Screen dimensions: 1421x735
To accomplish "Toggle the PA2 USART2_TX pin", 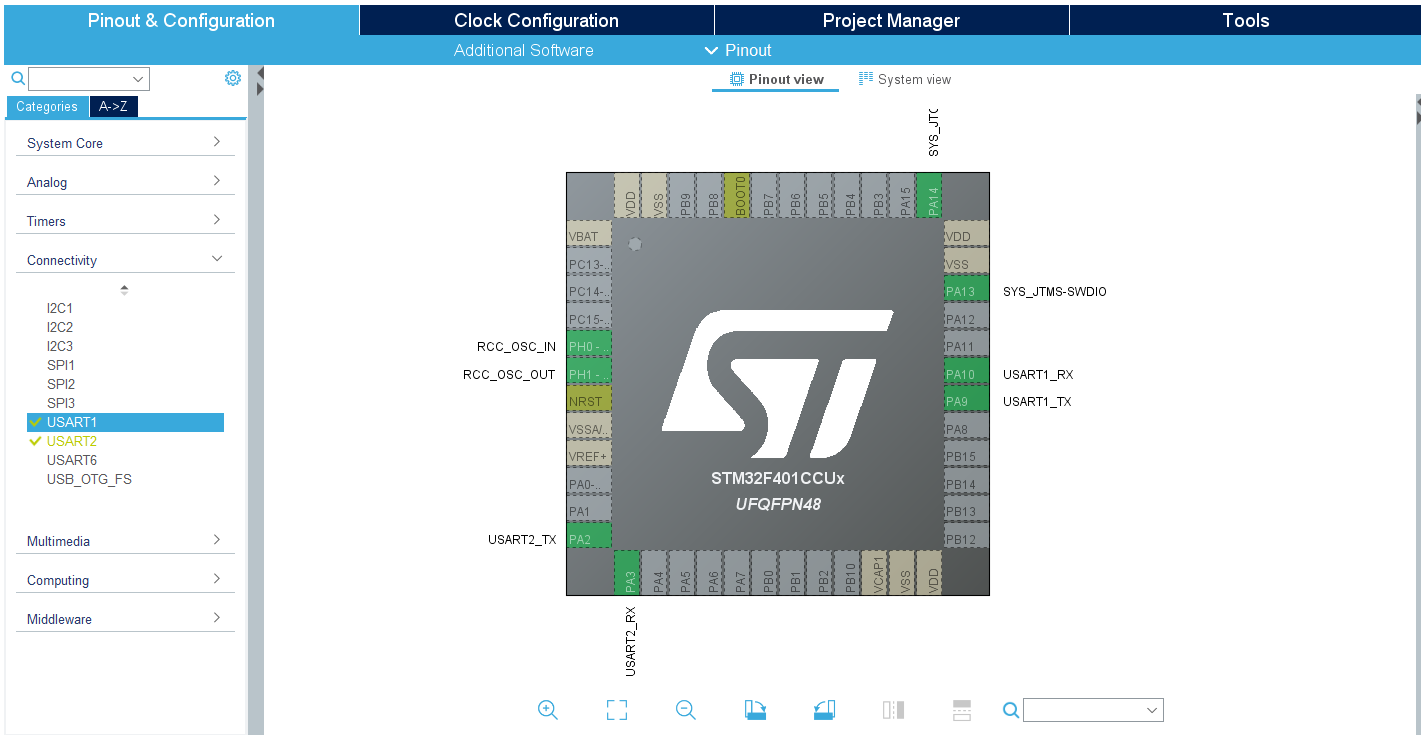I will [x=587, y=536].
